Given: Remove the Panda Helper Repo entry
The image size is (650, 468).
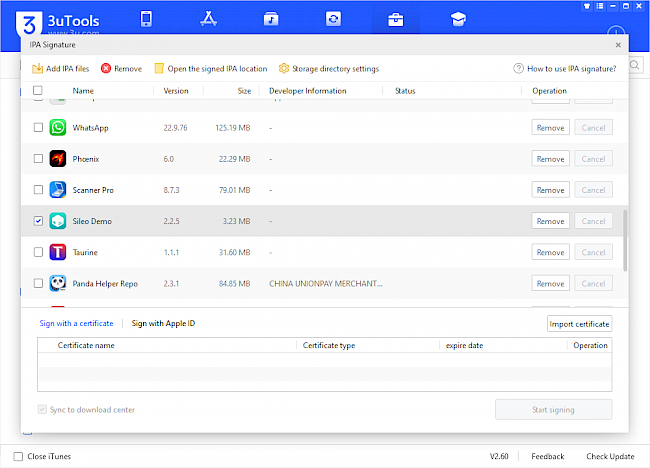Looking at the screenshot, I should tap(551, 284).
